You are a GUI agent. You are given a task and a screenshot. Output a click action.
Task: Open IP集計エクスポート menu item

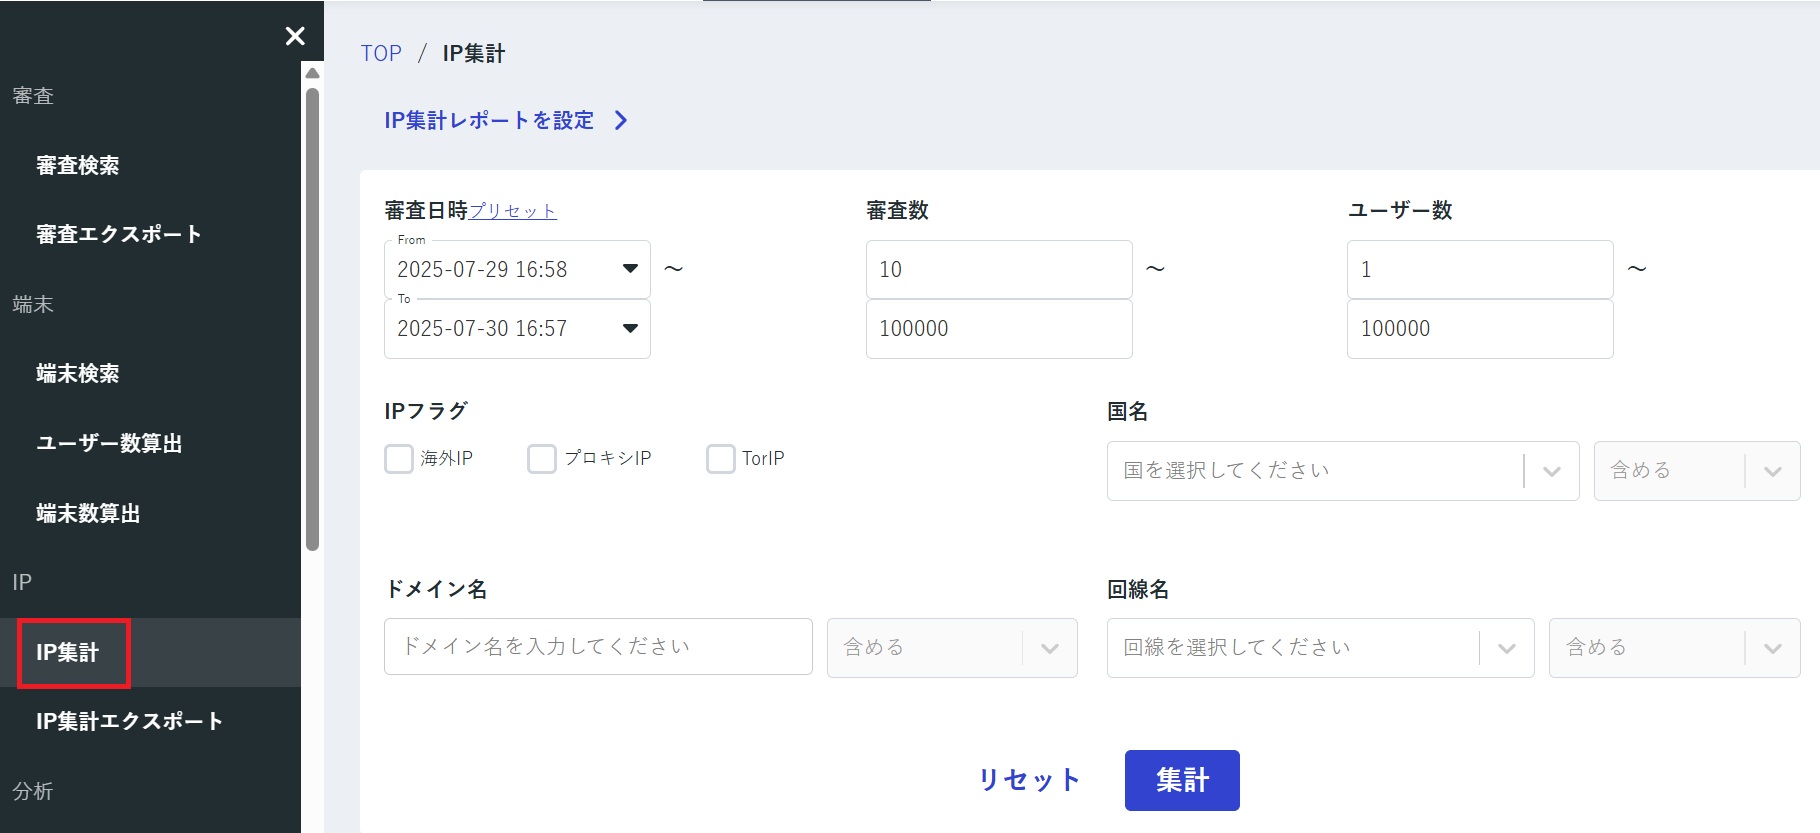(129, 722)
